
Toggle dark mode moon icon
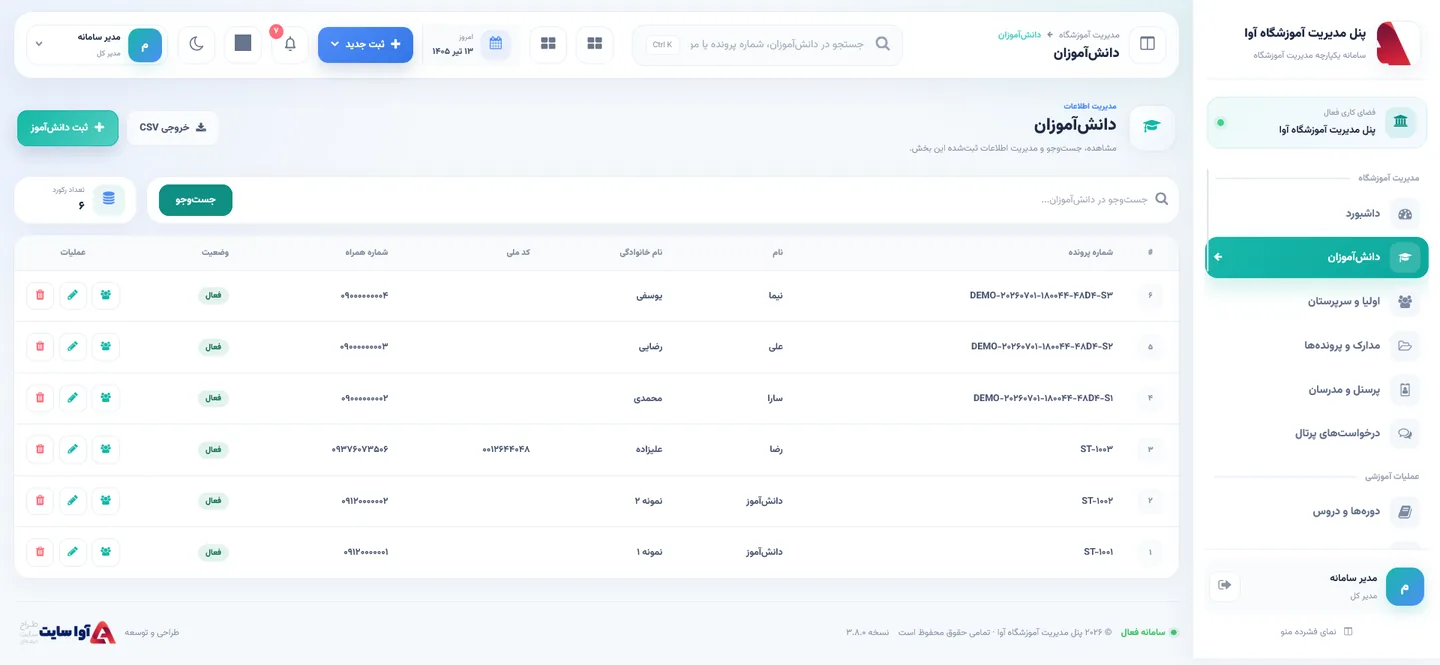196,44
